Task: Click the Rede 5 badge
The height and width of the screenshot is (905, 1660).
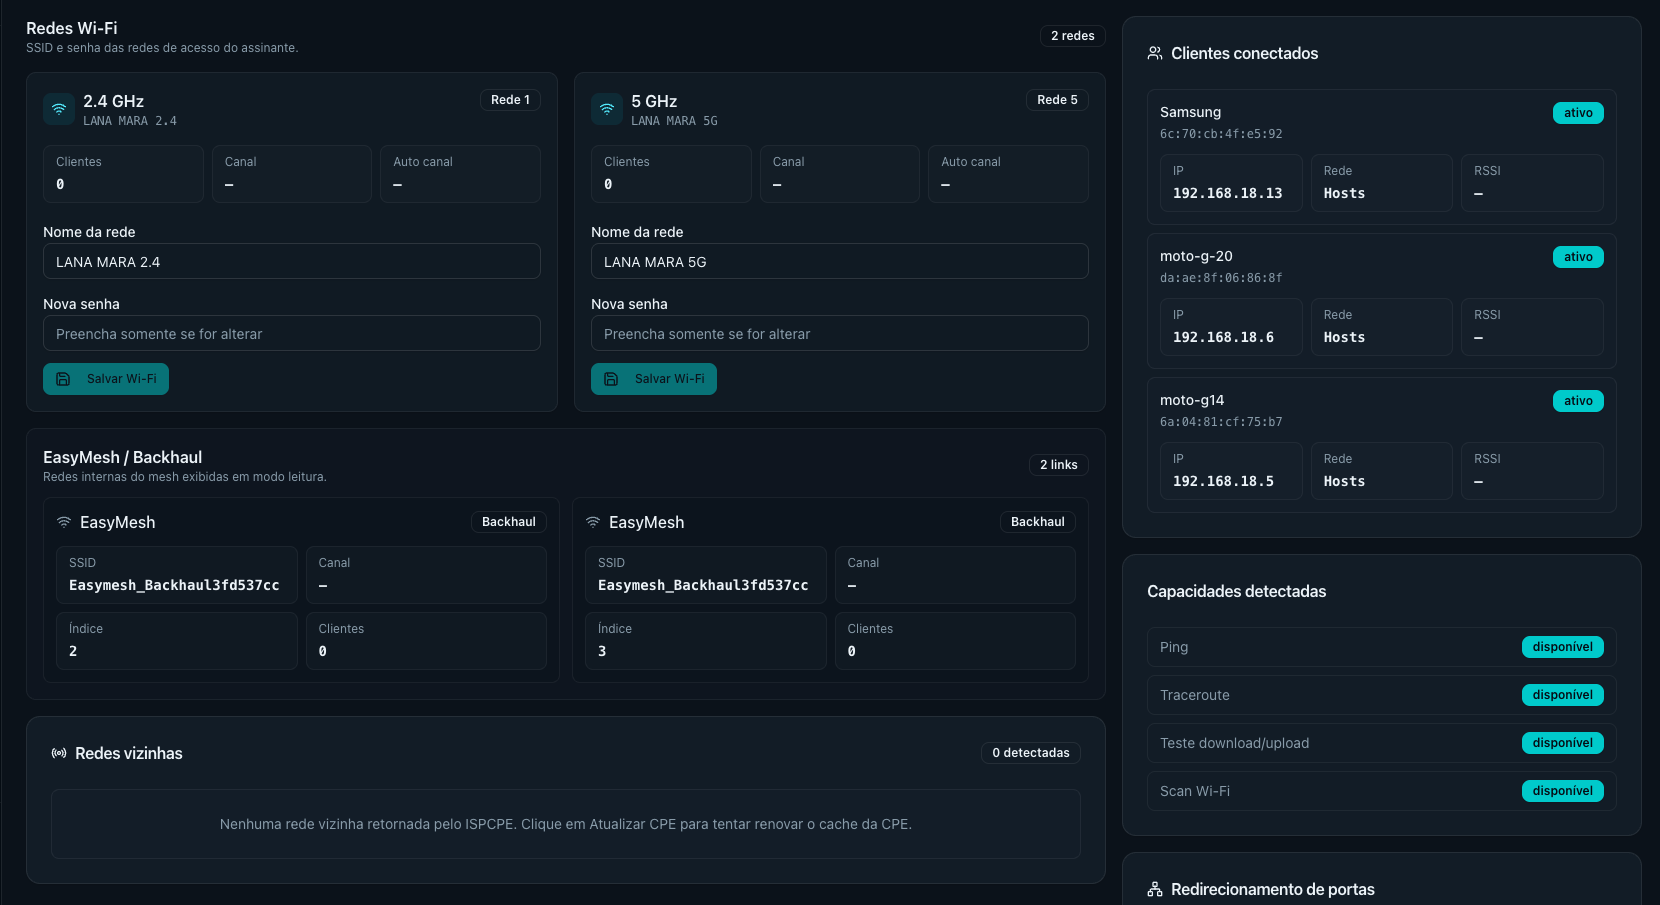Action: tap(1057, 100)
